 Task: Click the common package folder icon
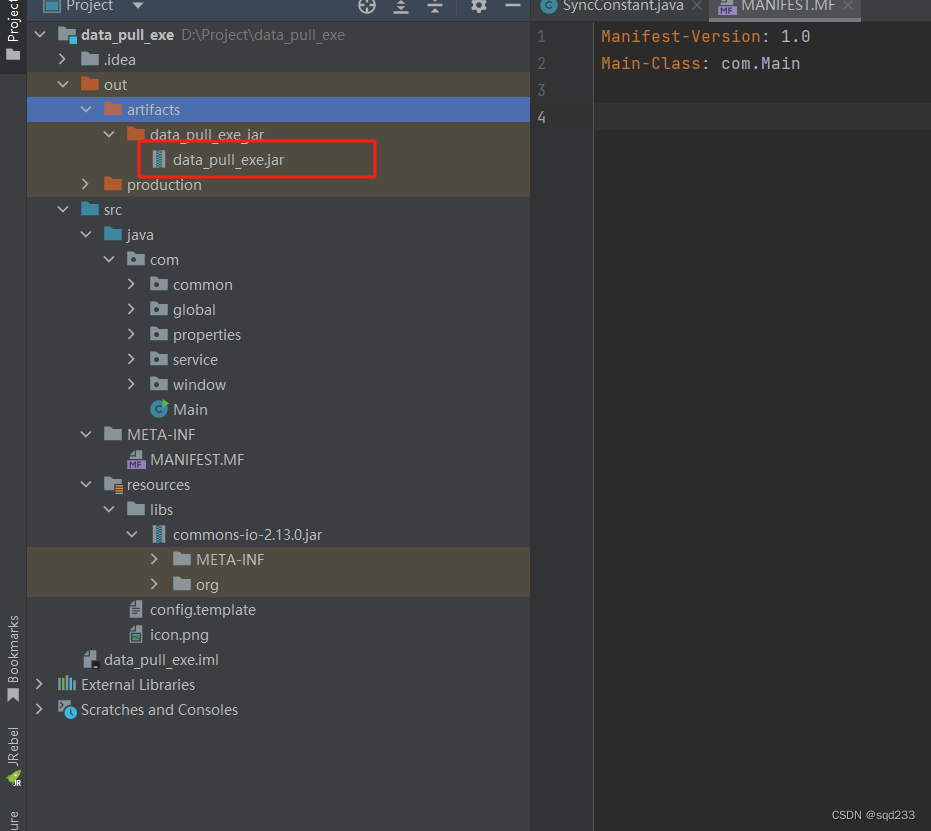159,284
